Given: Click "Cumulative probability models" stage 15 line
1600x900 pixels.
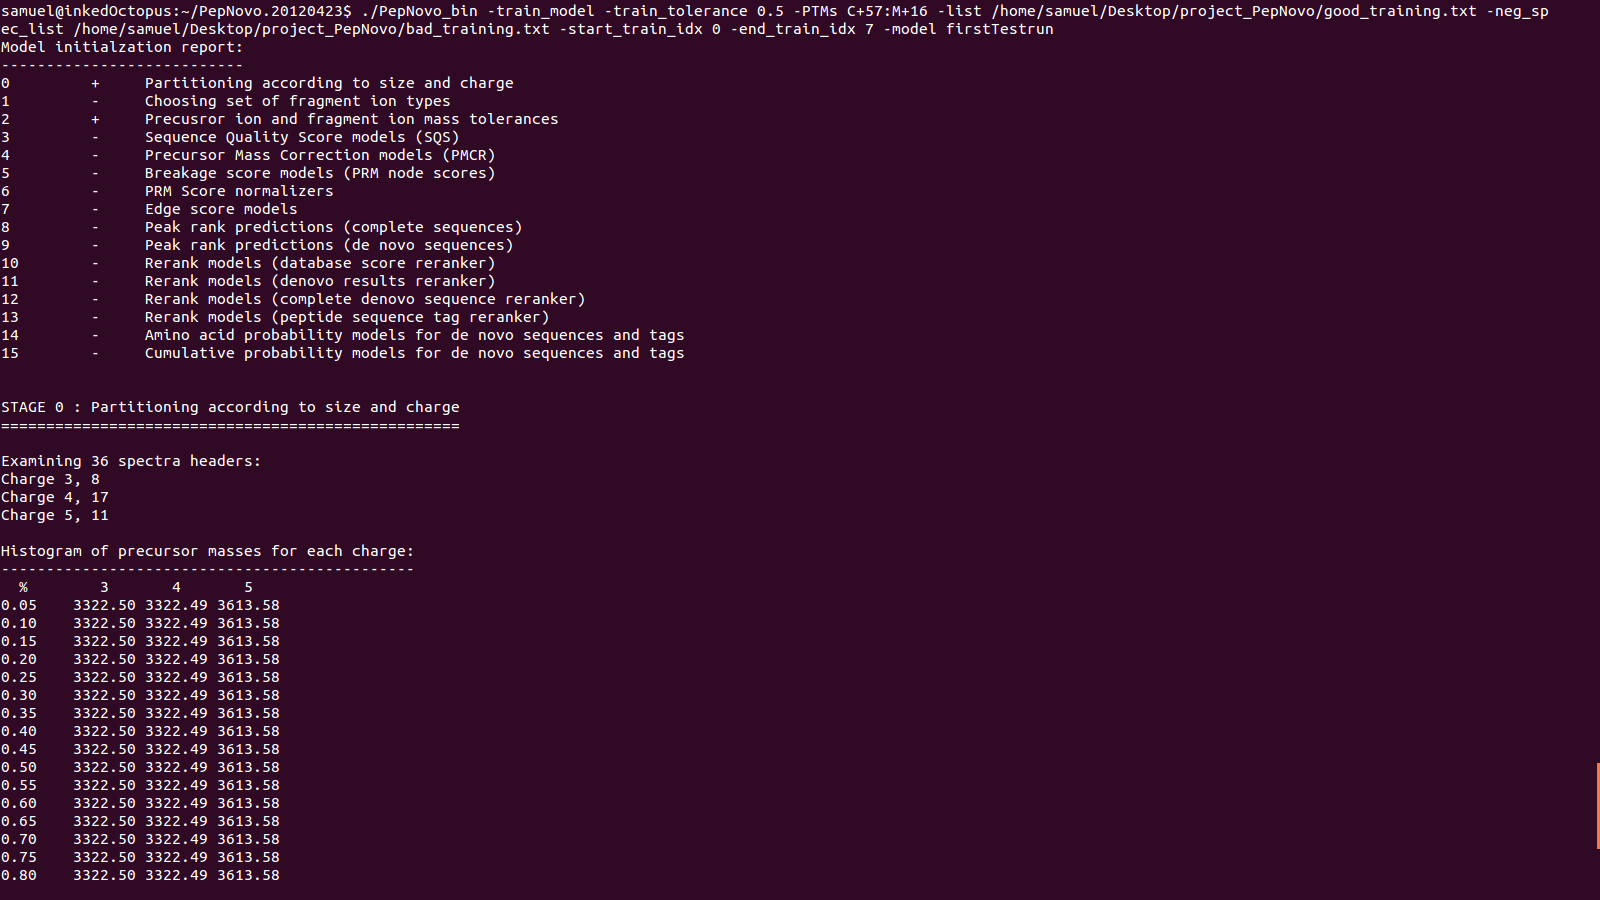Looking at the screenshot, I should pos(414,354).
